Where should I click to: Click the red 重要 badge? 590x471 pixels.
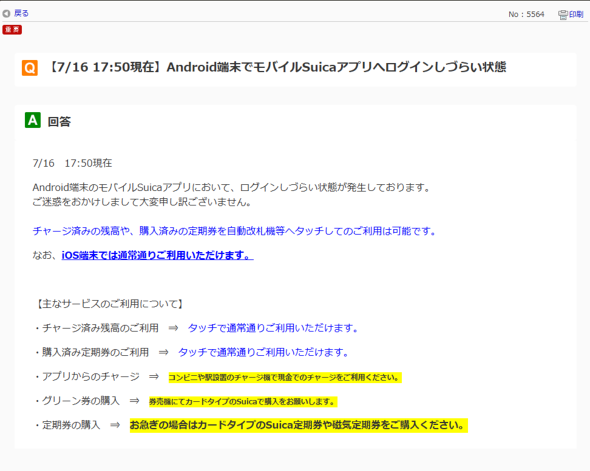point(12,30)
